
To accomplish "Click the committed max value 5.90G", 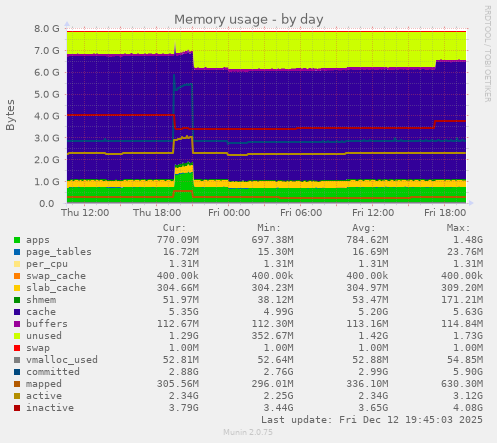I will (x=468, y=372).
